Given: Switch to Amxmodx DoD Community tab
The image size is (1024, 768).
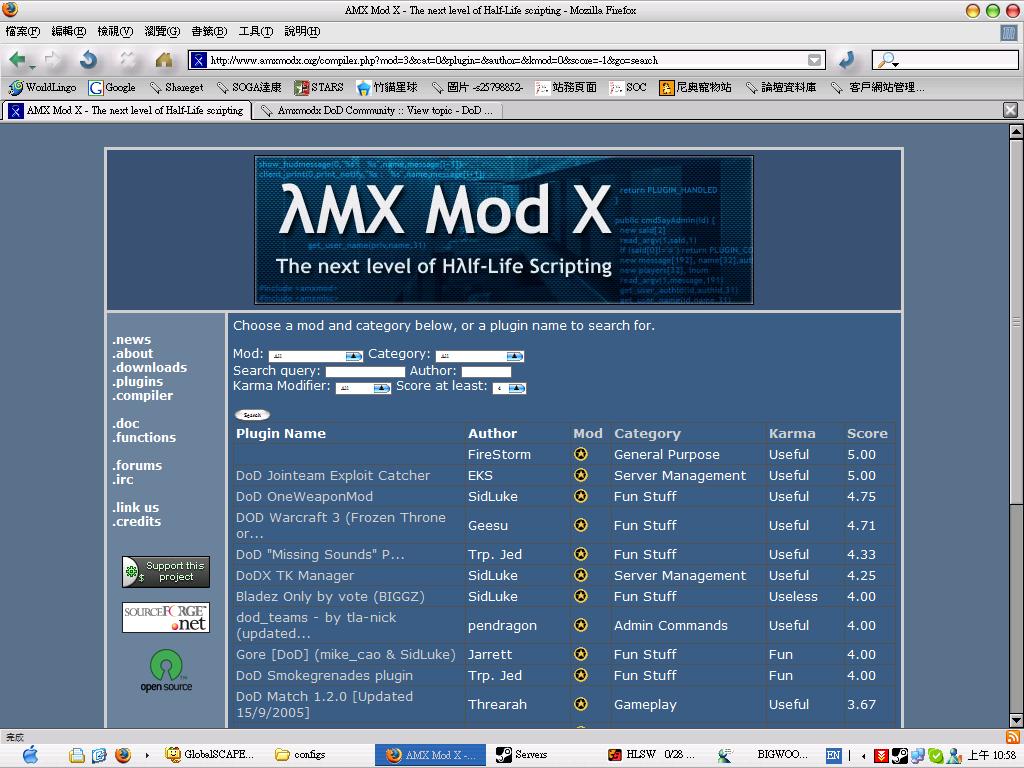Looking at the screenshot, I should click(376, 110).
